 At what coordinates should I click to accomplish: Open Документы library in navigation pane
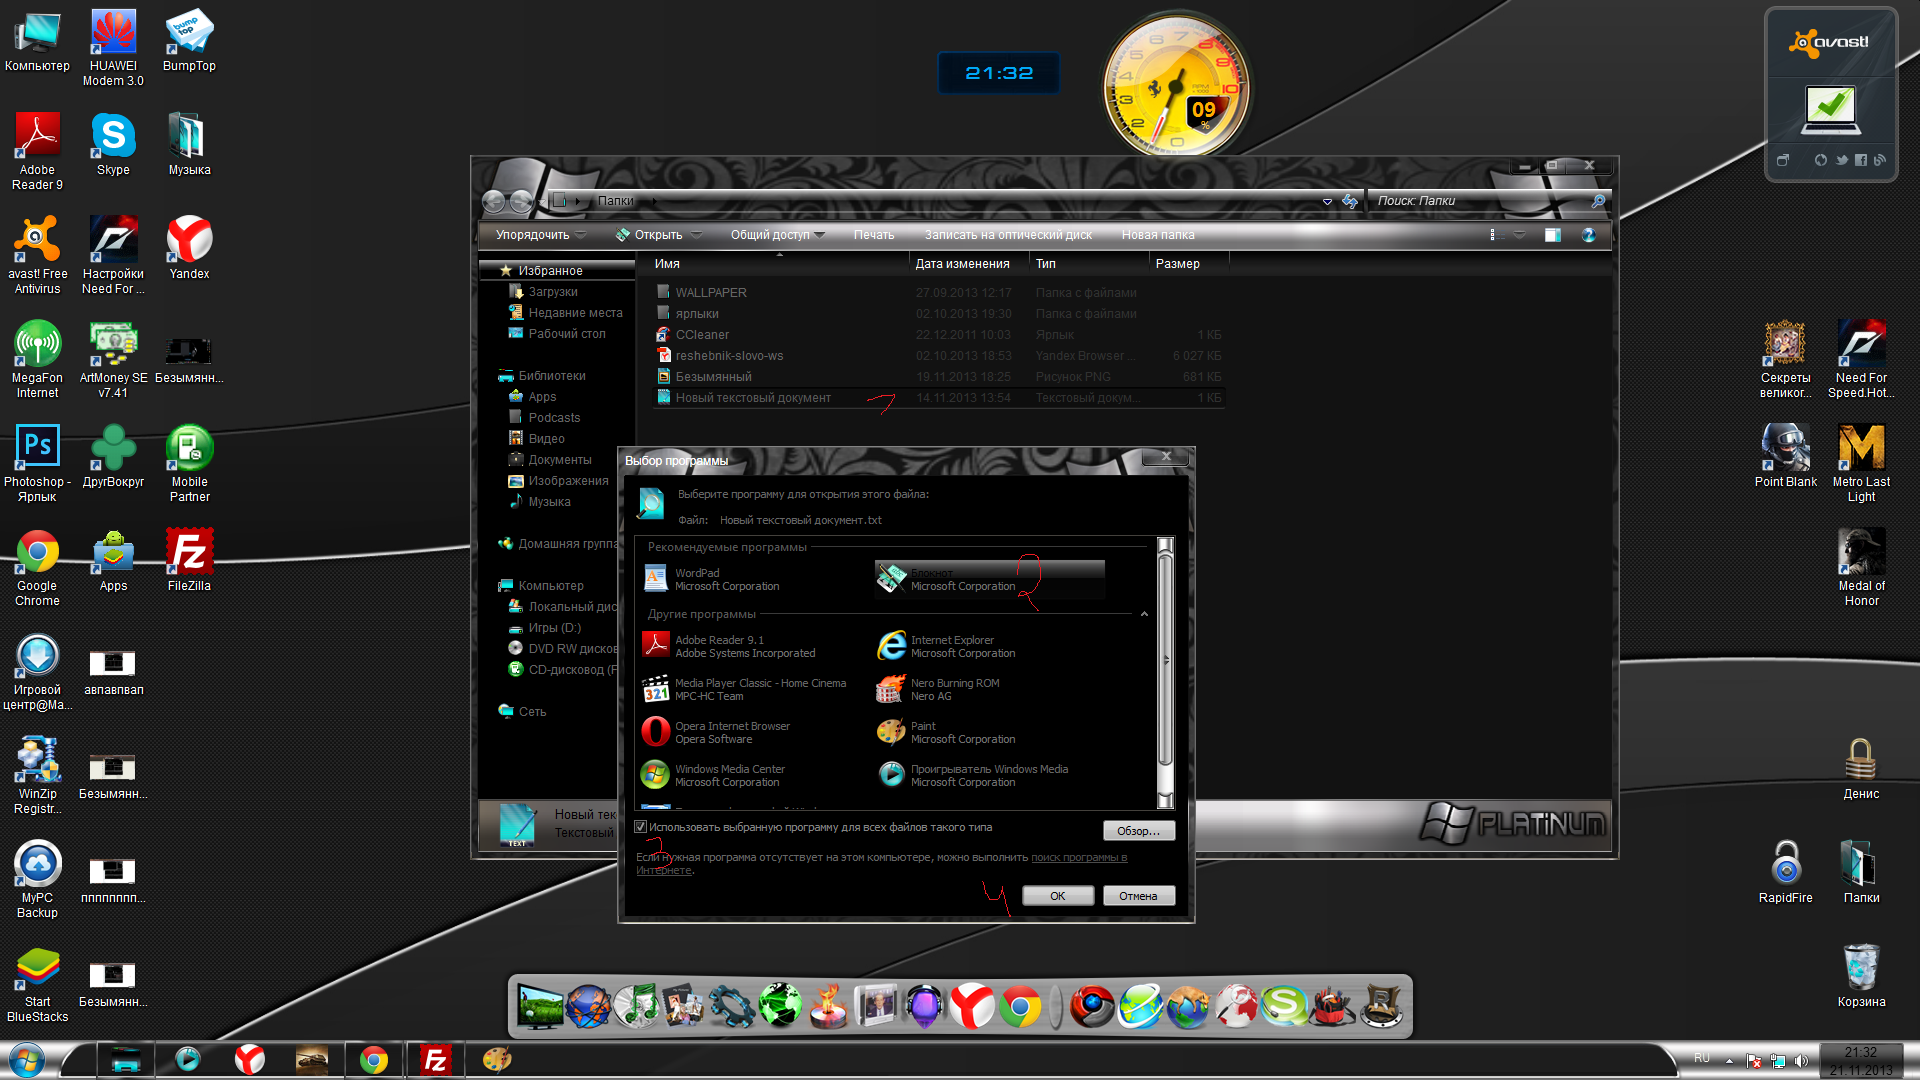tap(559, 460)
